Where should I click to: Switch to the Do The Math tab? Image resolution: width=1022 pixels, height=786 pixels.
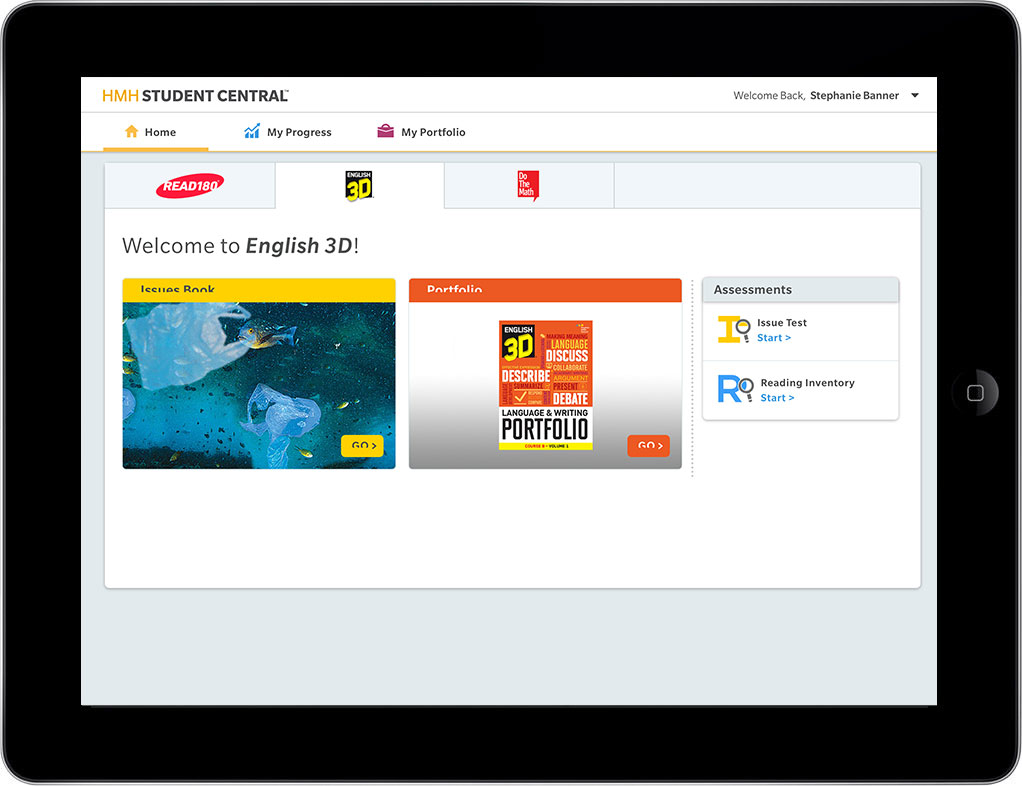tap(529, 186)
